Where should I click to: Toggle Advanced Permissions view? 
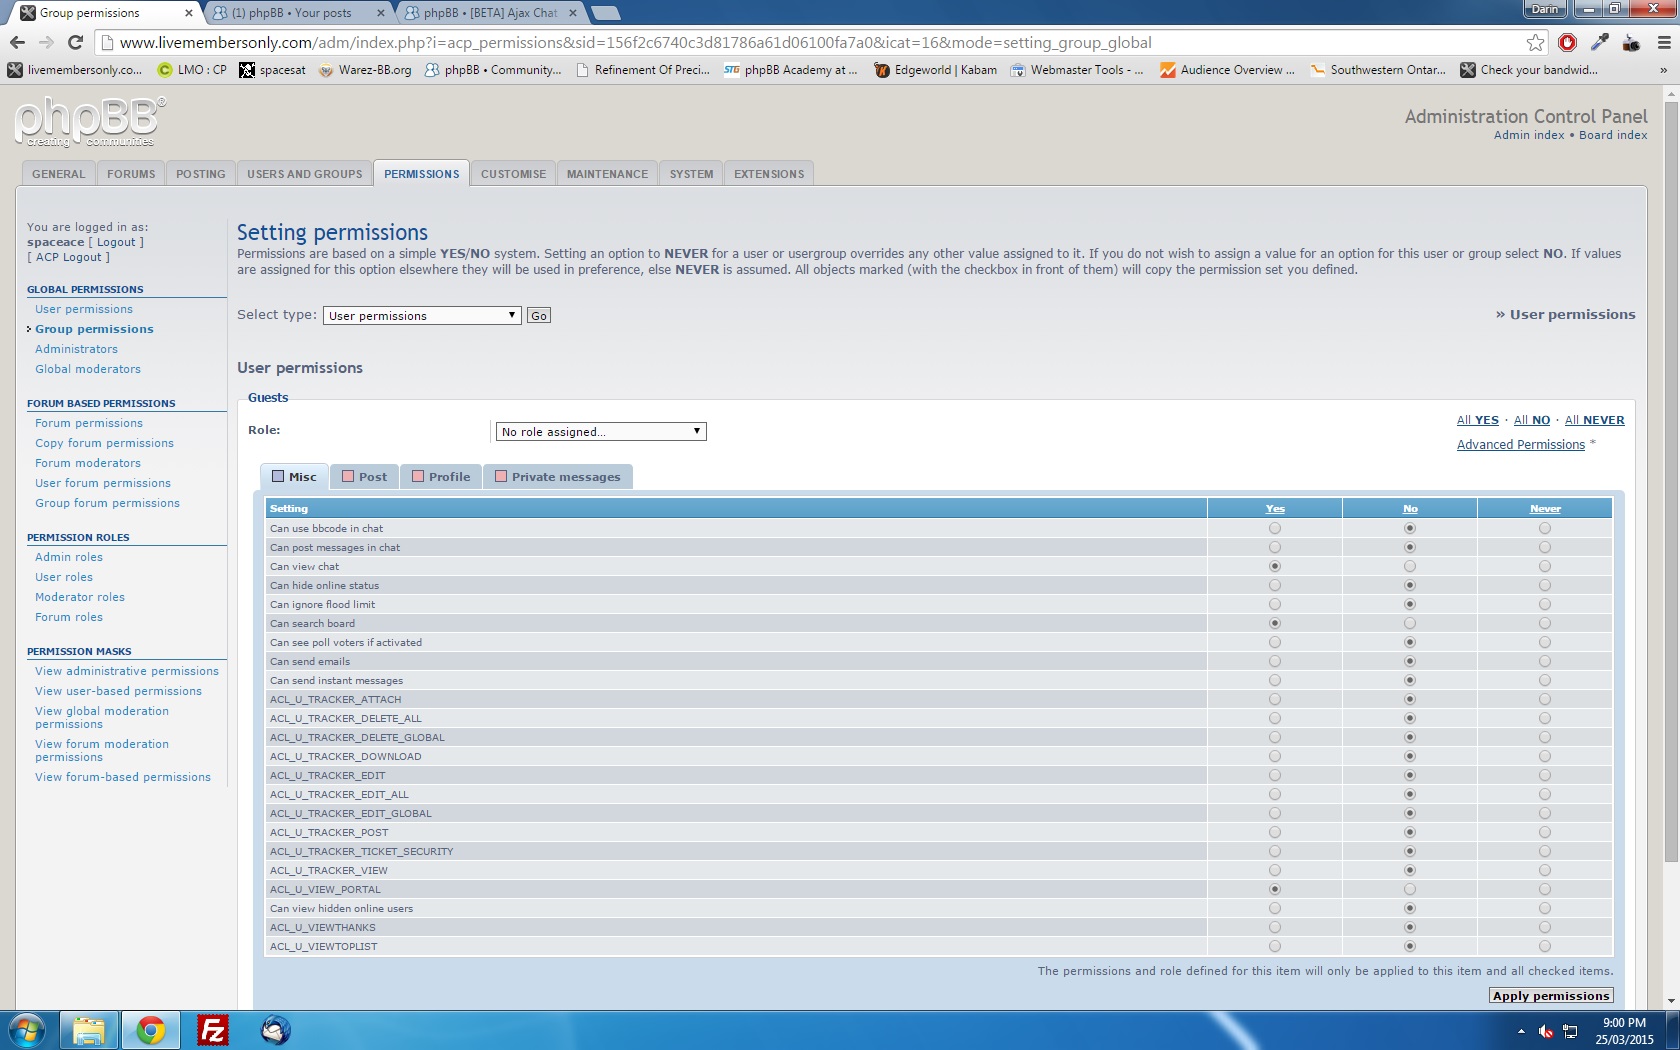[x=1520, y=445]
